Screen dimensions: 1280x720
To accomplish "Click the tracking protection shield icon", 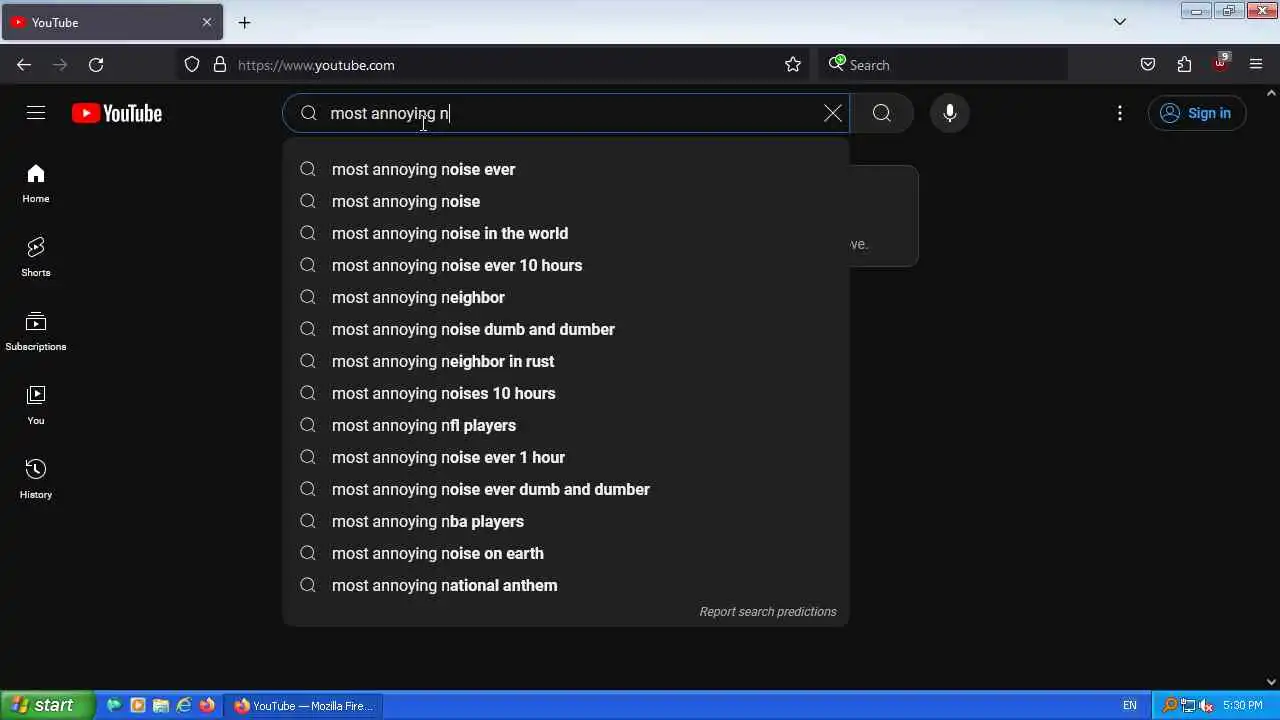I will 192,65.
